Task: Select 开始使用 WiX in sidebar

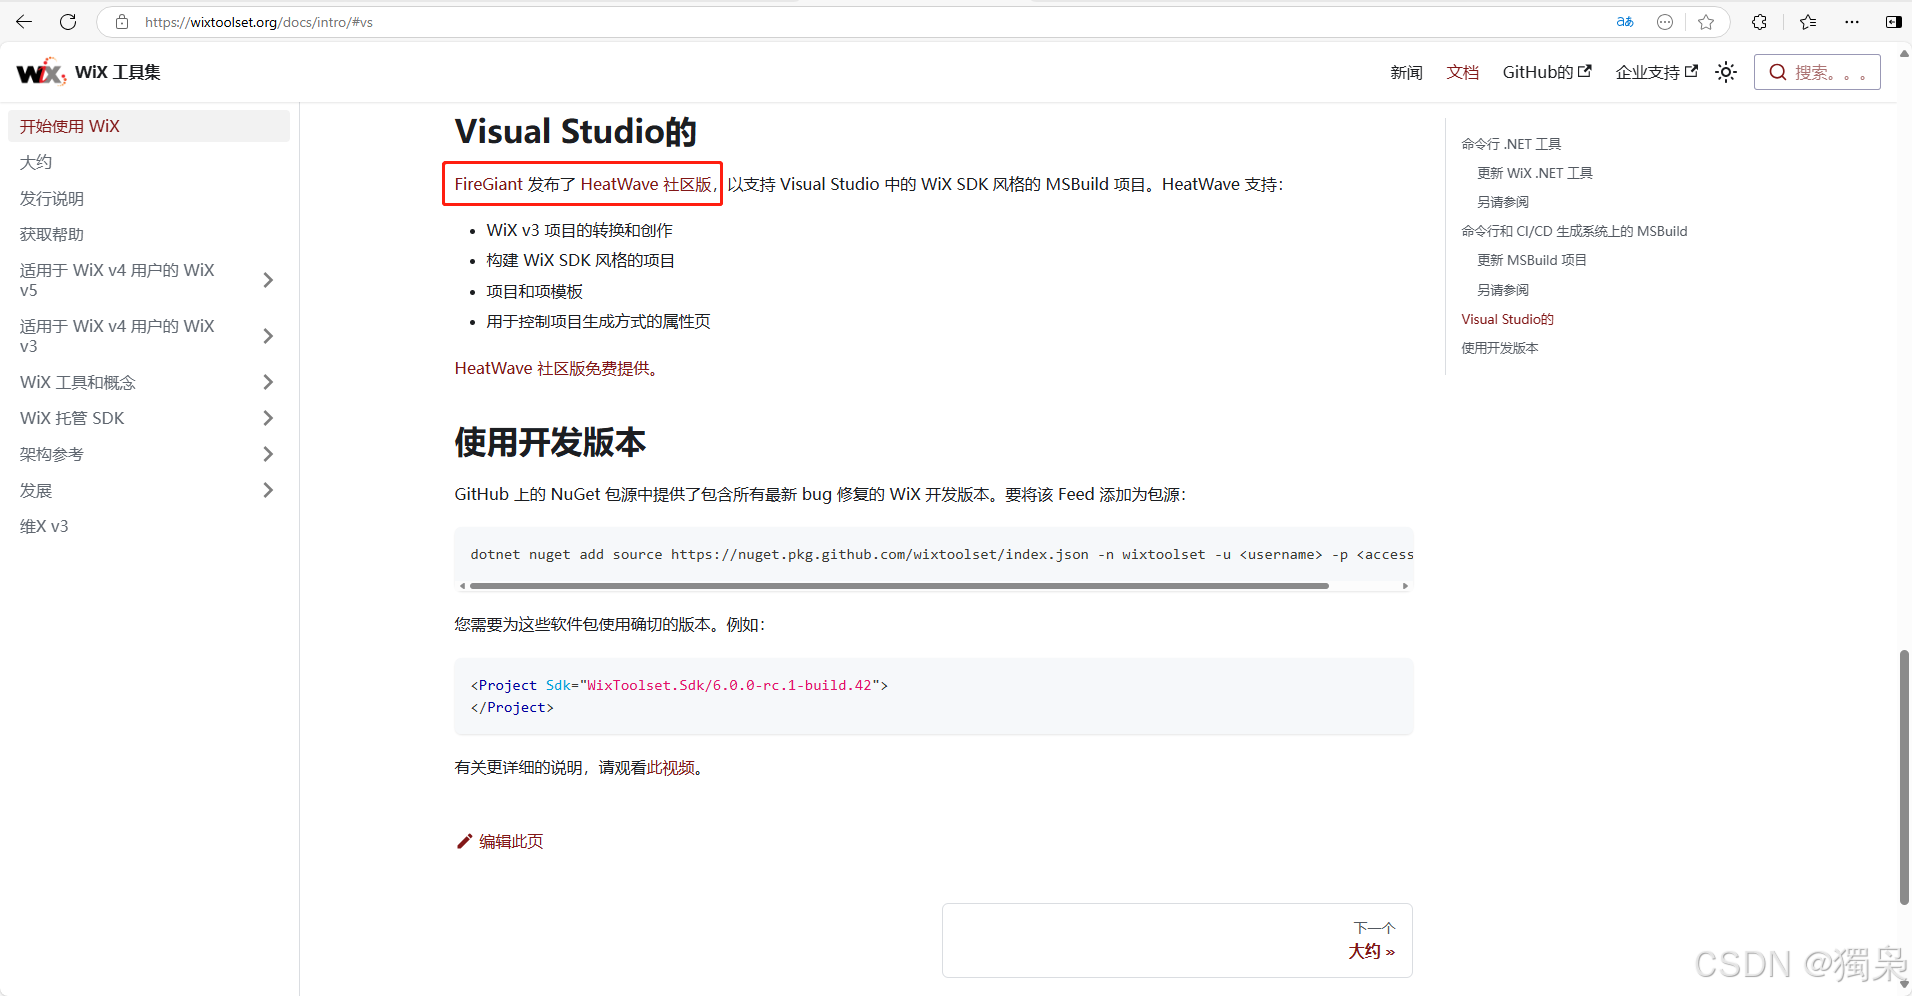Action: [x=149, y=126]
